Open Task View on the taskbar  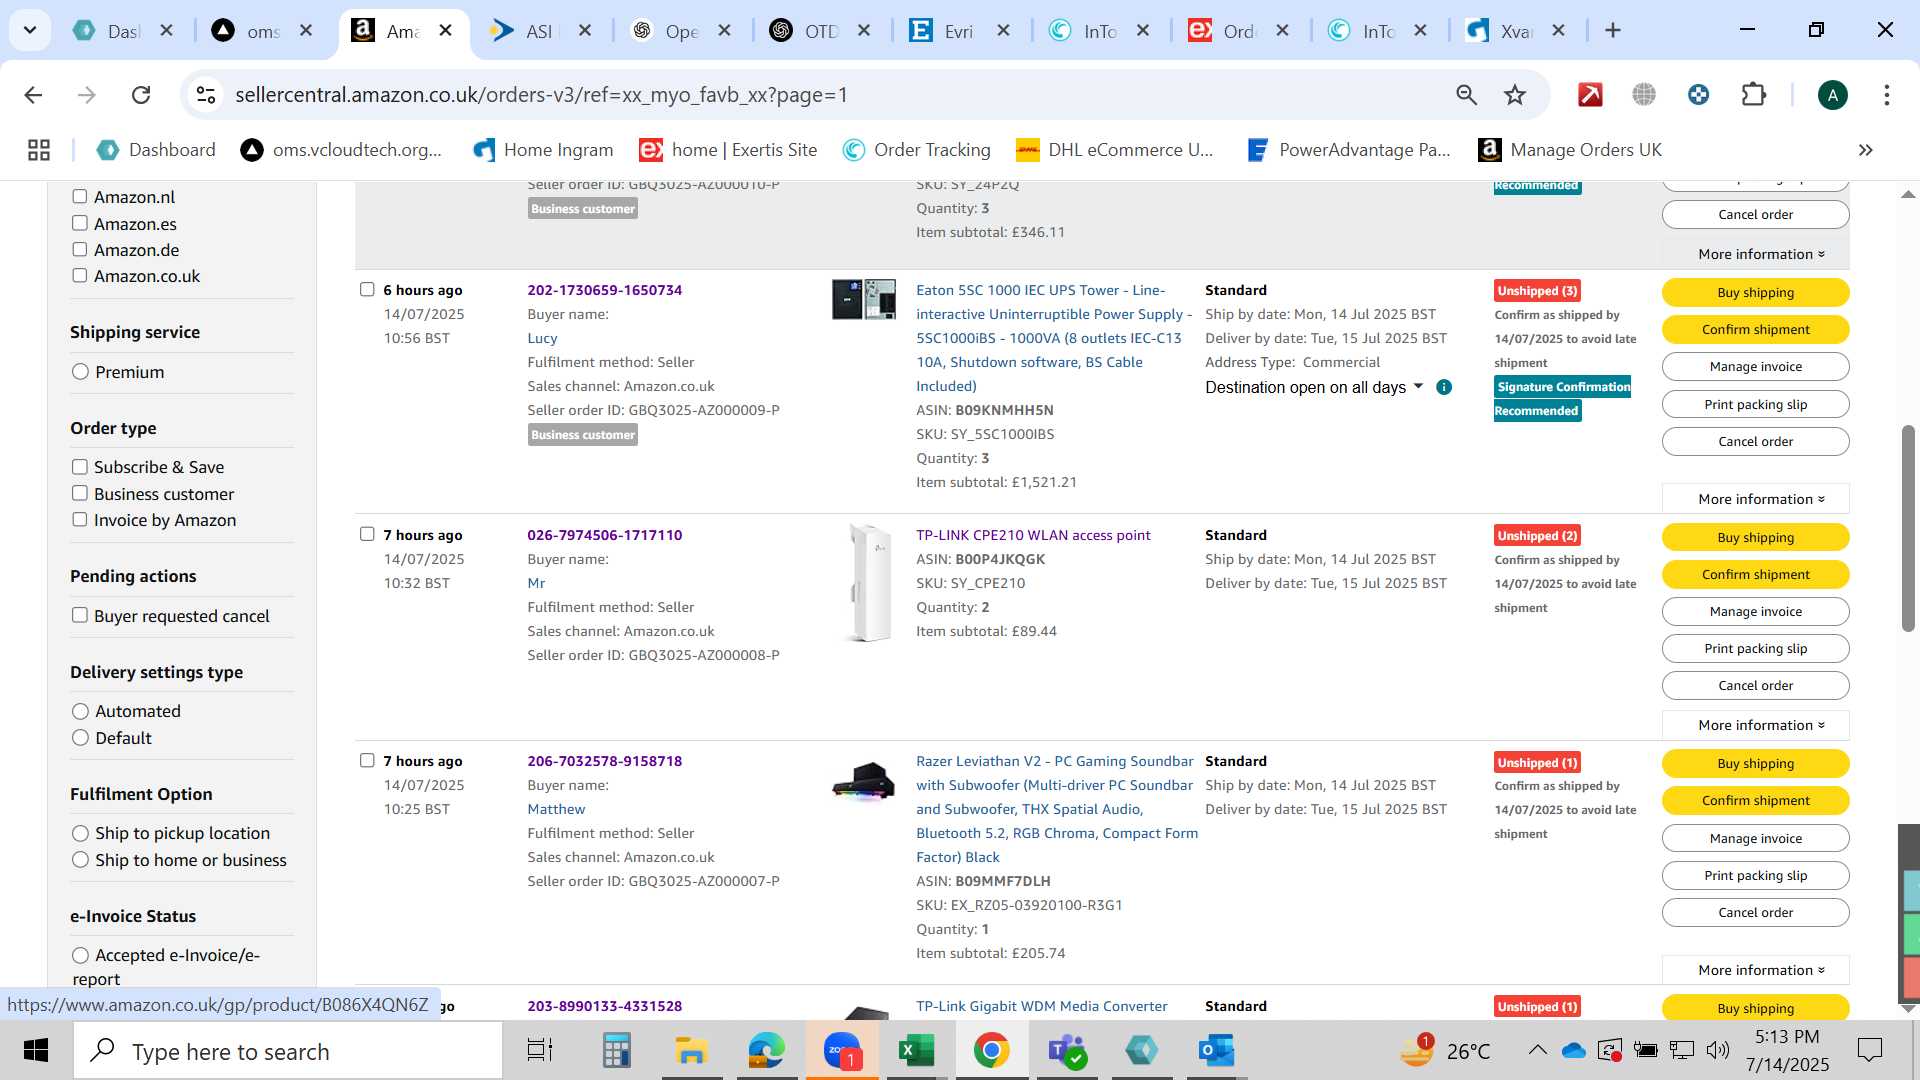540,1051
